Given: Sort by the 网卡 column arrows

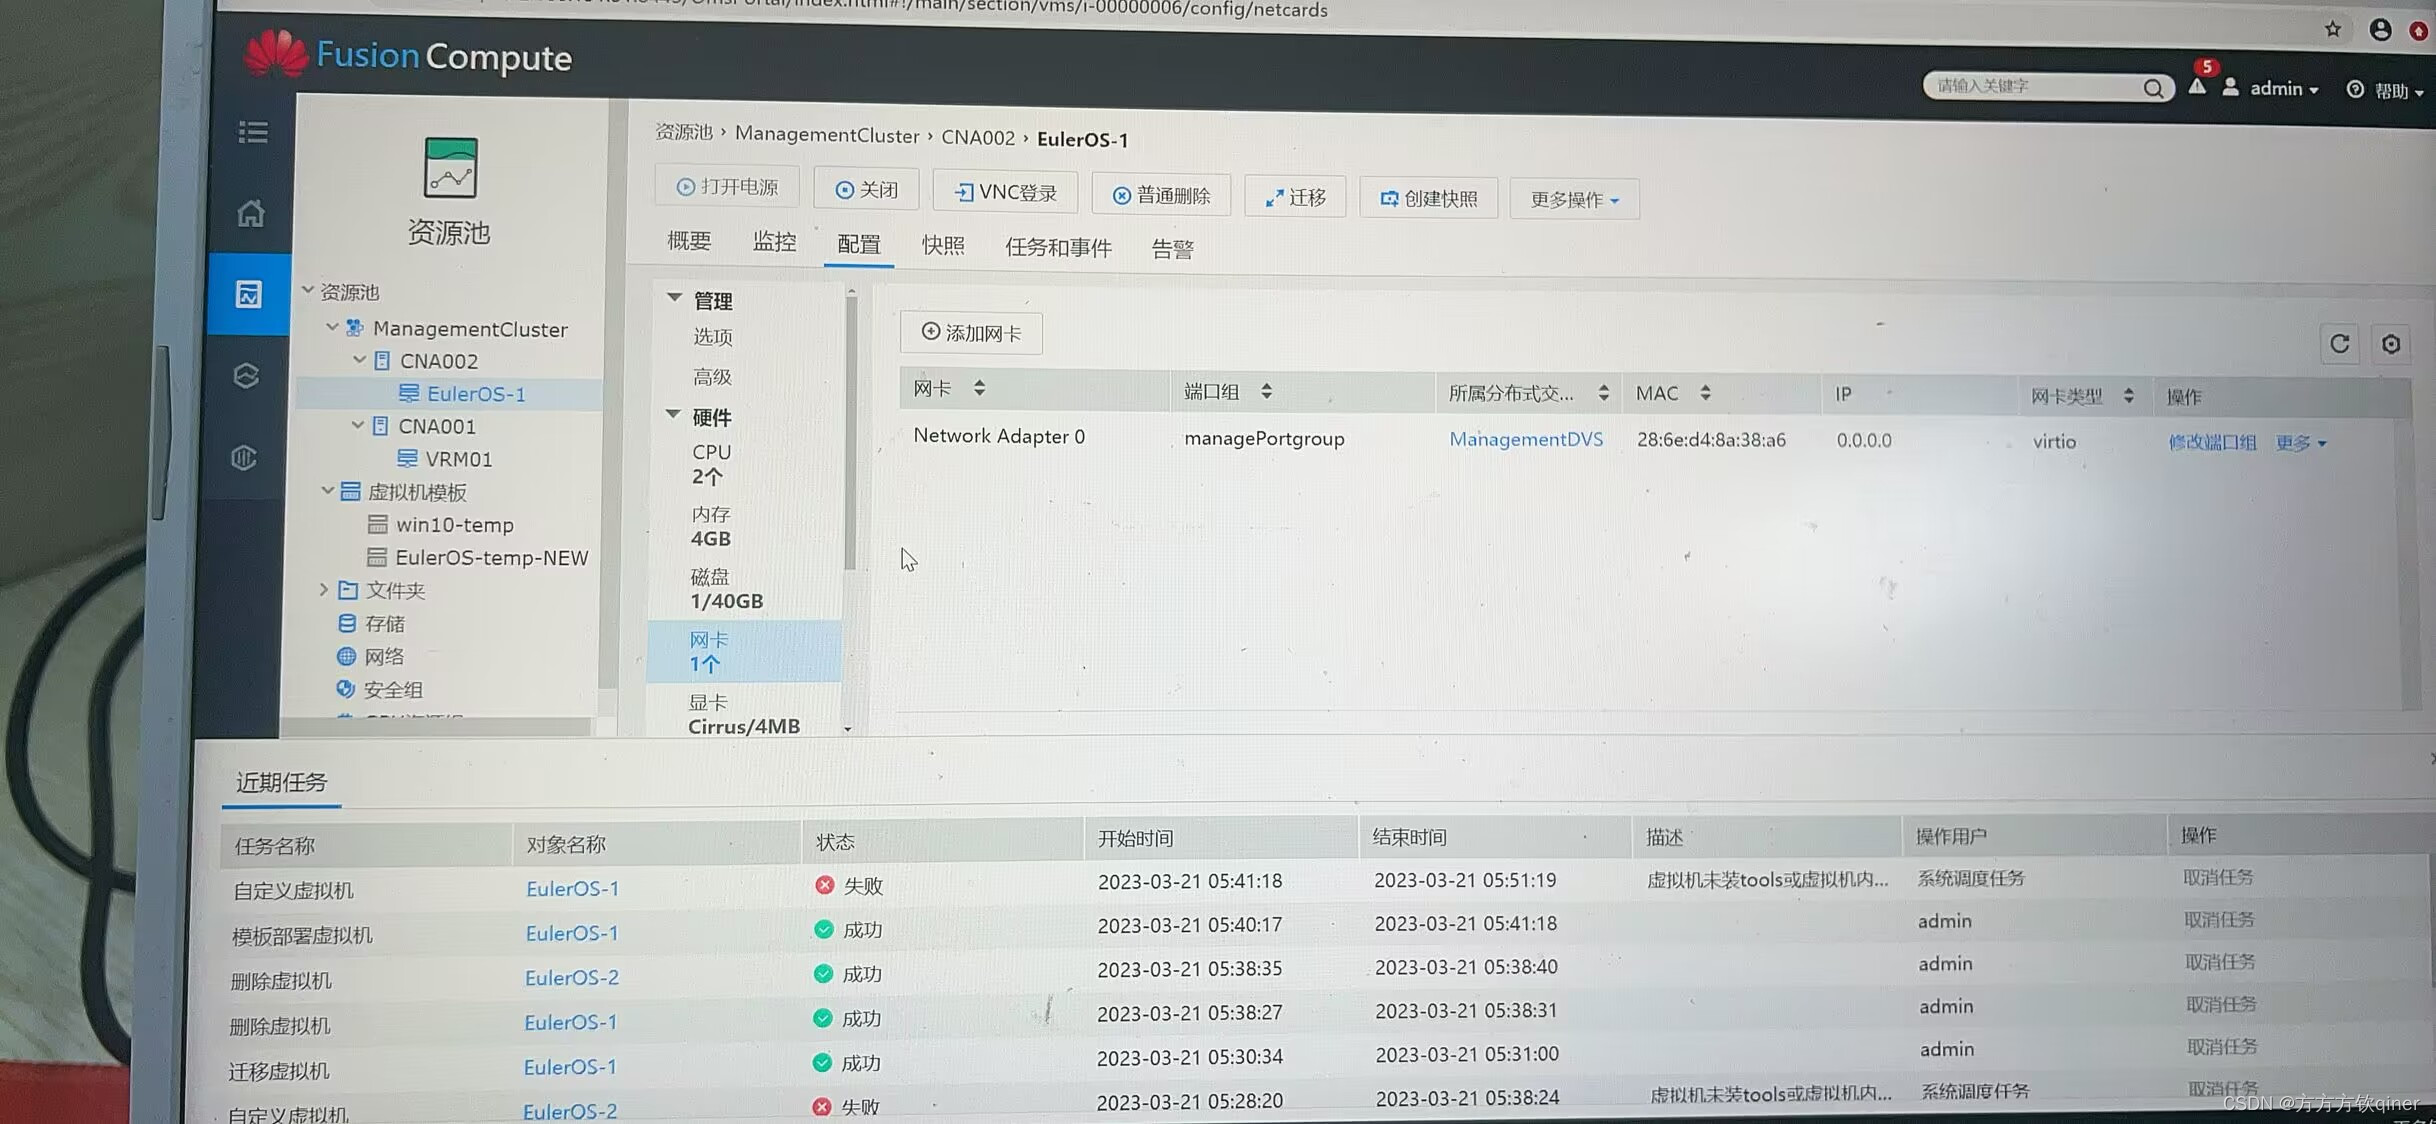Looking at the screenshot, I should 979,388.
